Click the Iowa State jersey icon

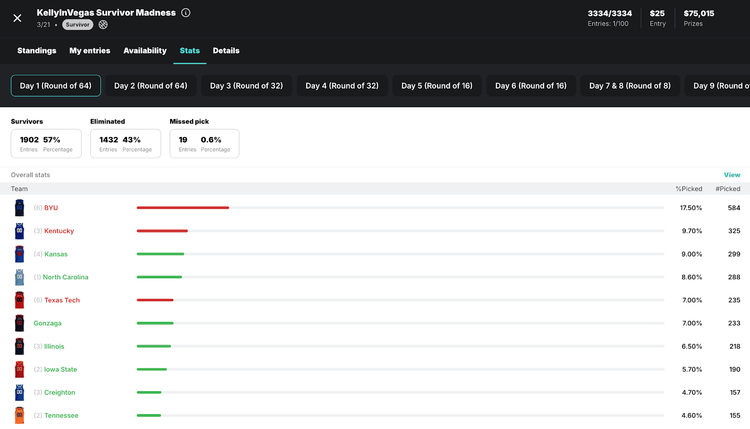(19, 369)
